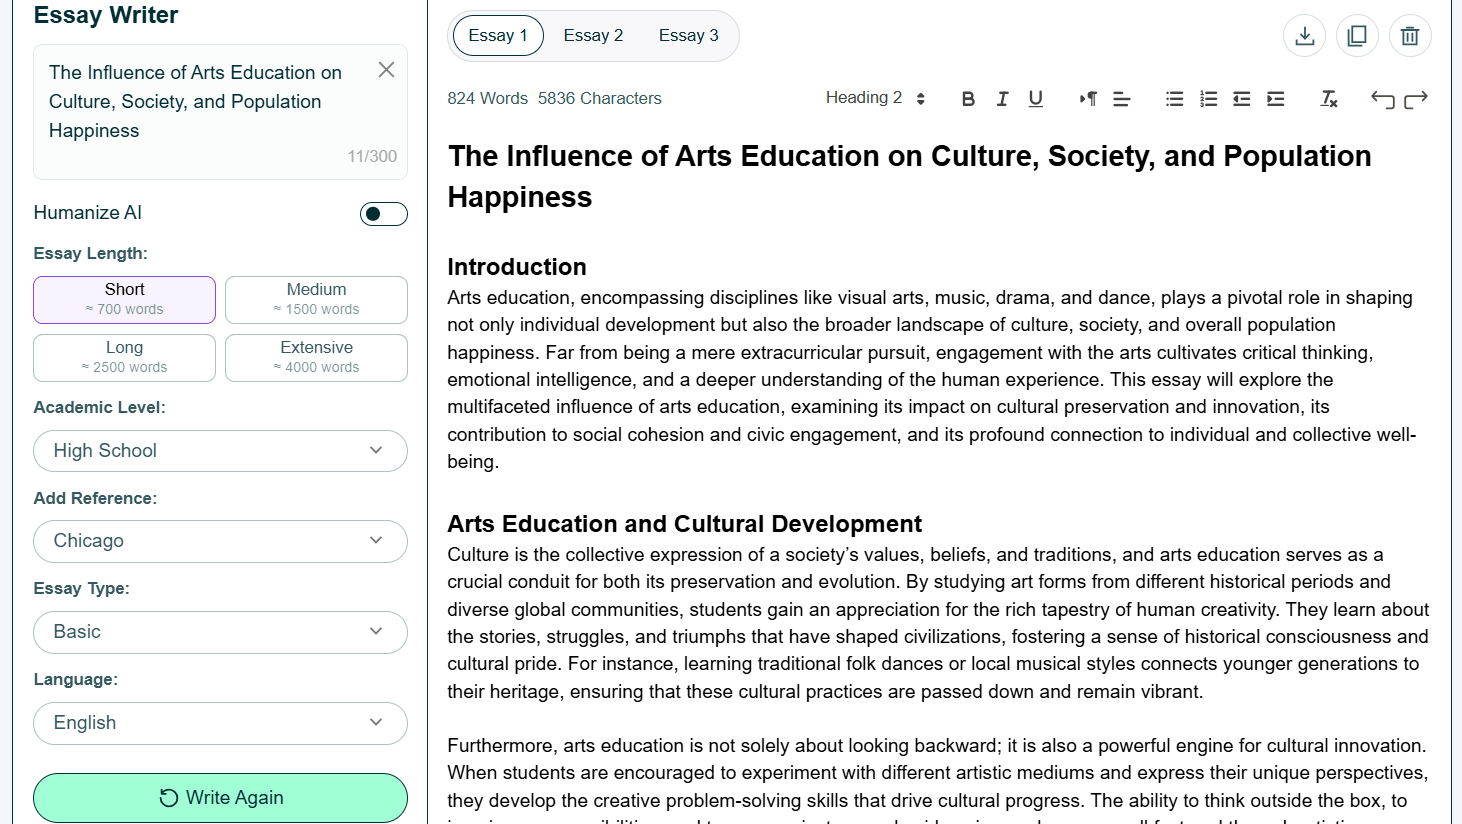Increase the indent level

point(1276,99)
